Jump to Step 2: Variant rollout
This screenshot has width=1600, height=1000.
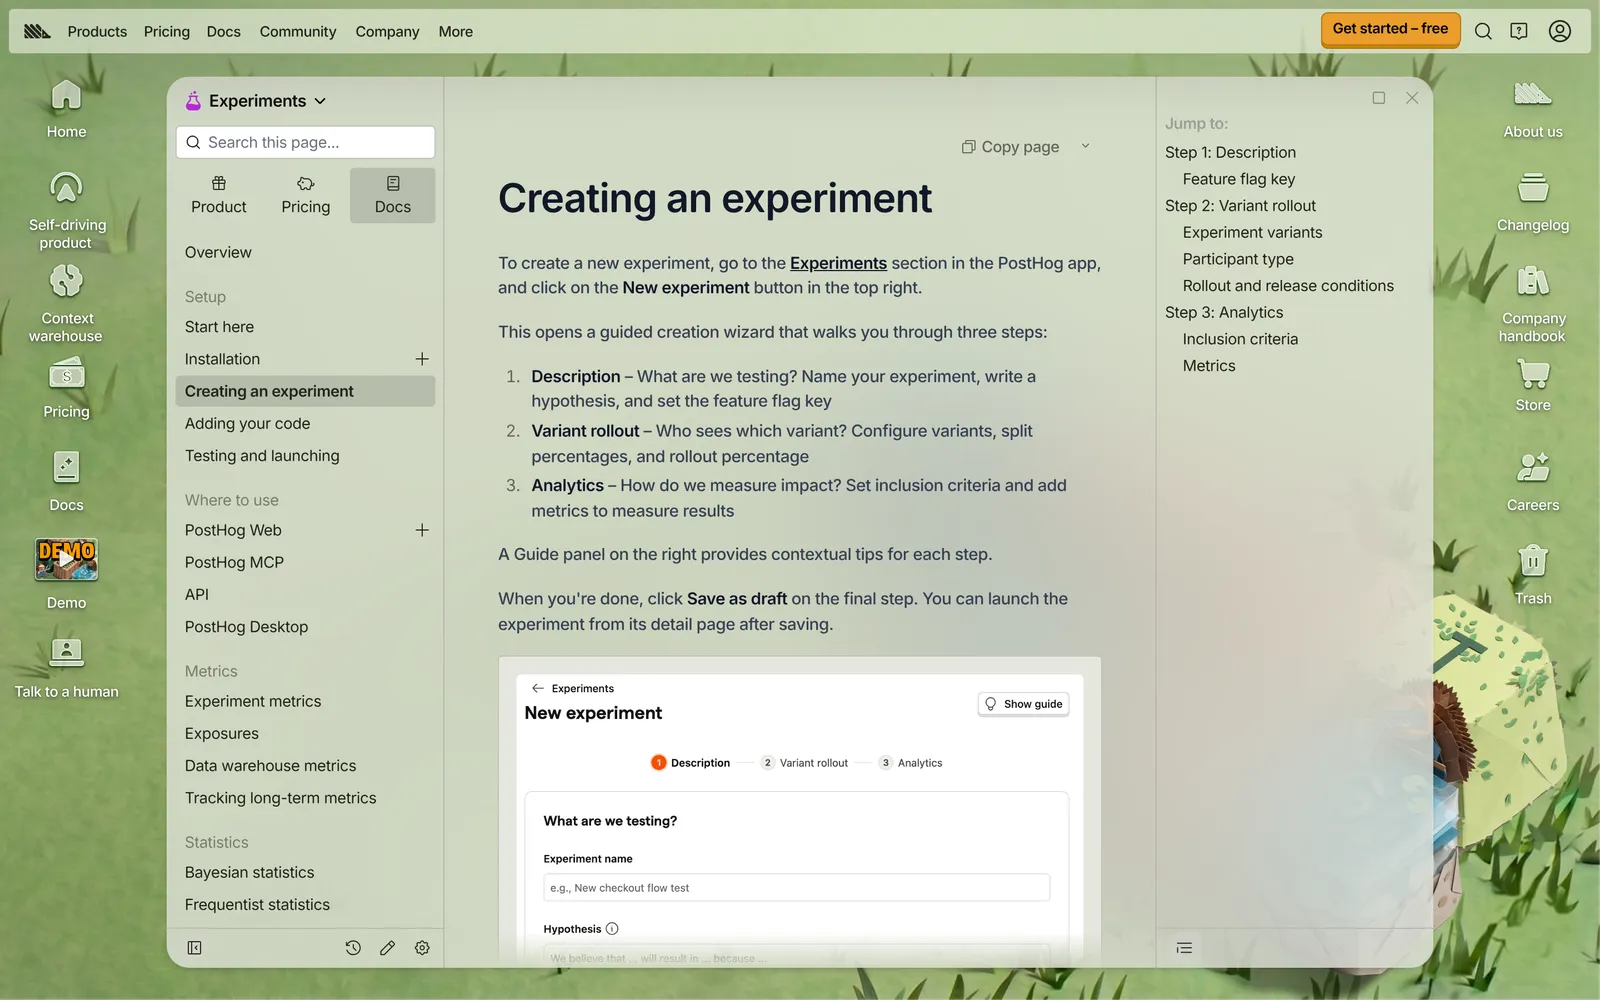pyautogui.click(x=1240, y=206)
